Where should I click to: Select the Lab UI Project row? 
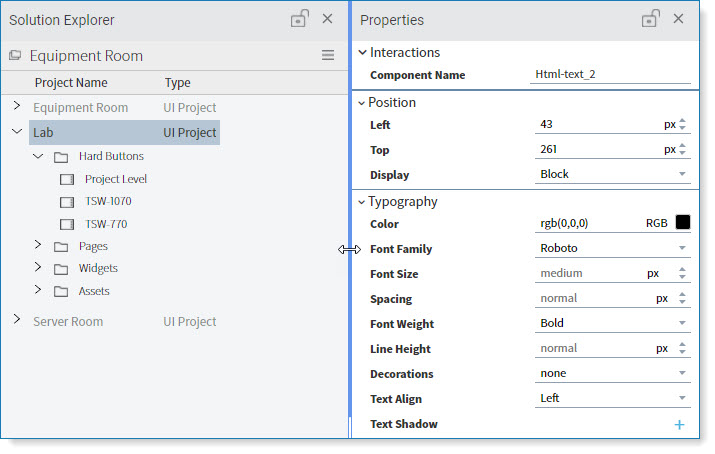(x=124, y=133)
